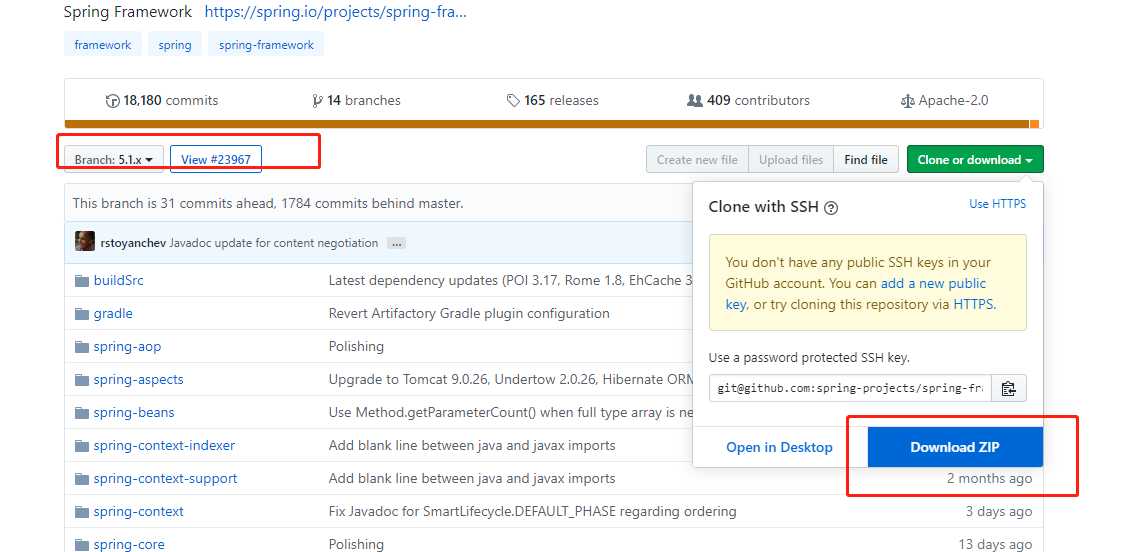Click the HTTPS link in yellow notice
Image resolution: width=1123 pixels, height=552 pixels.
tap(973, 304)
